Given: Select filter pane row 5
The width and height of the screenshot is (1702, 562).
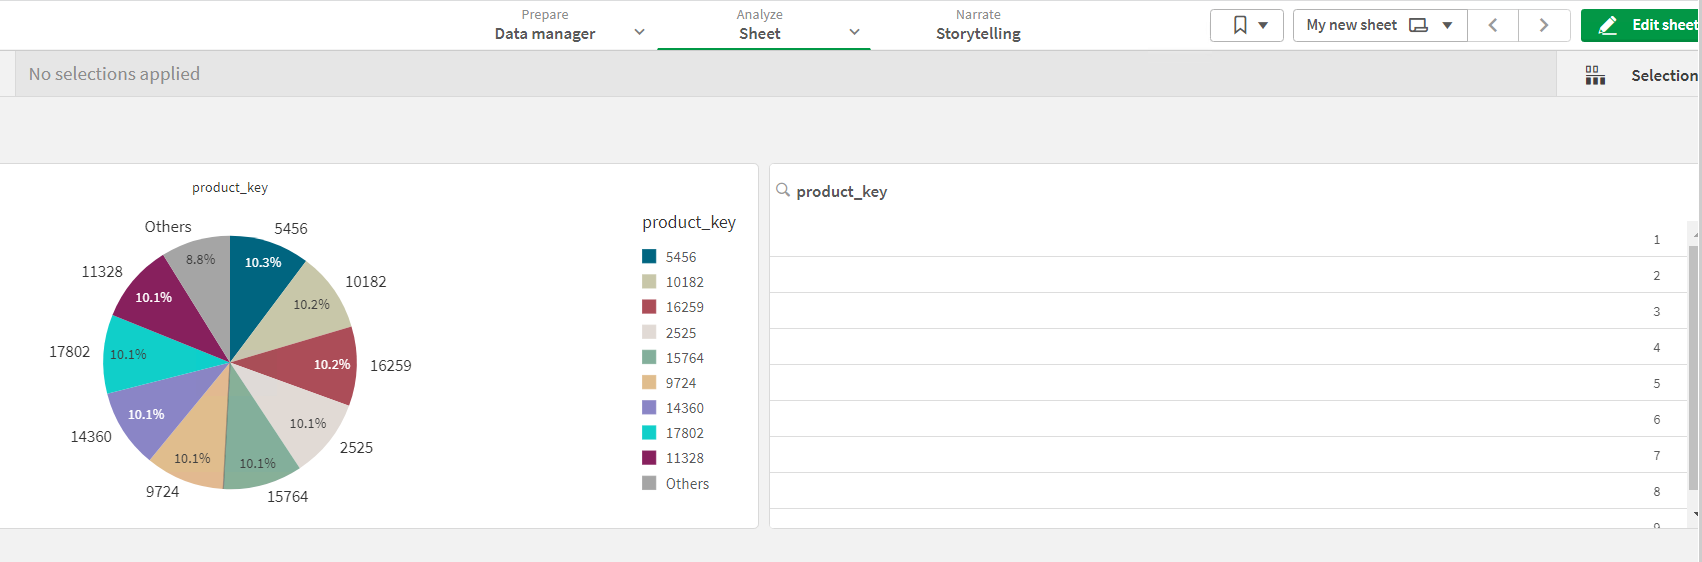Looking at the screenshot, I should tap(1228, 383).
